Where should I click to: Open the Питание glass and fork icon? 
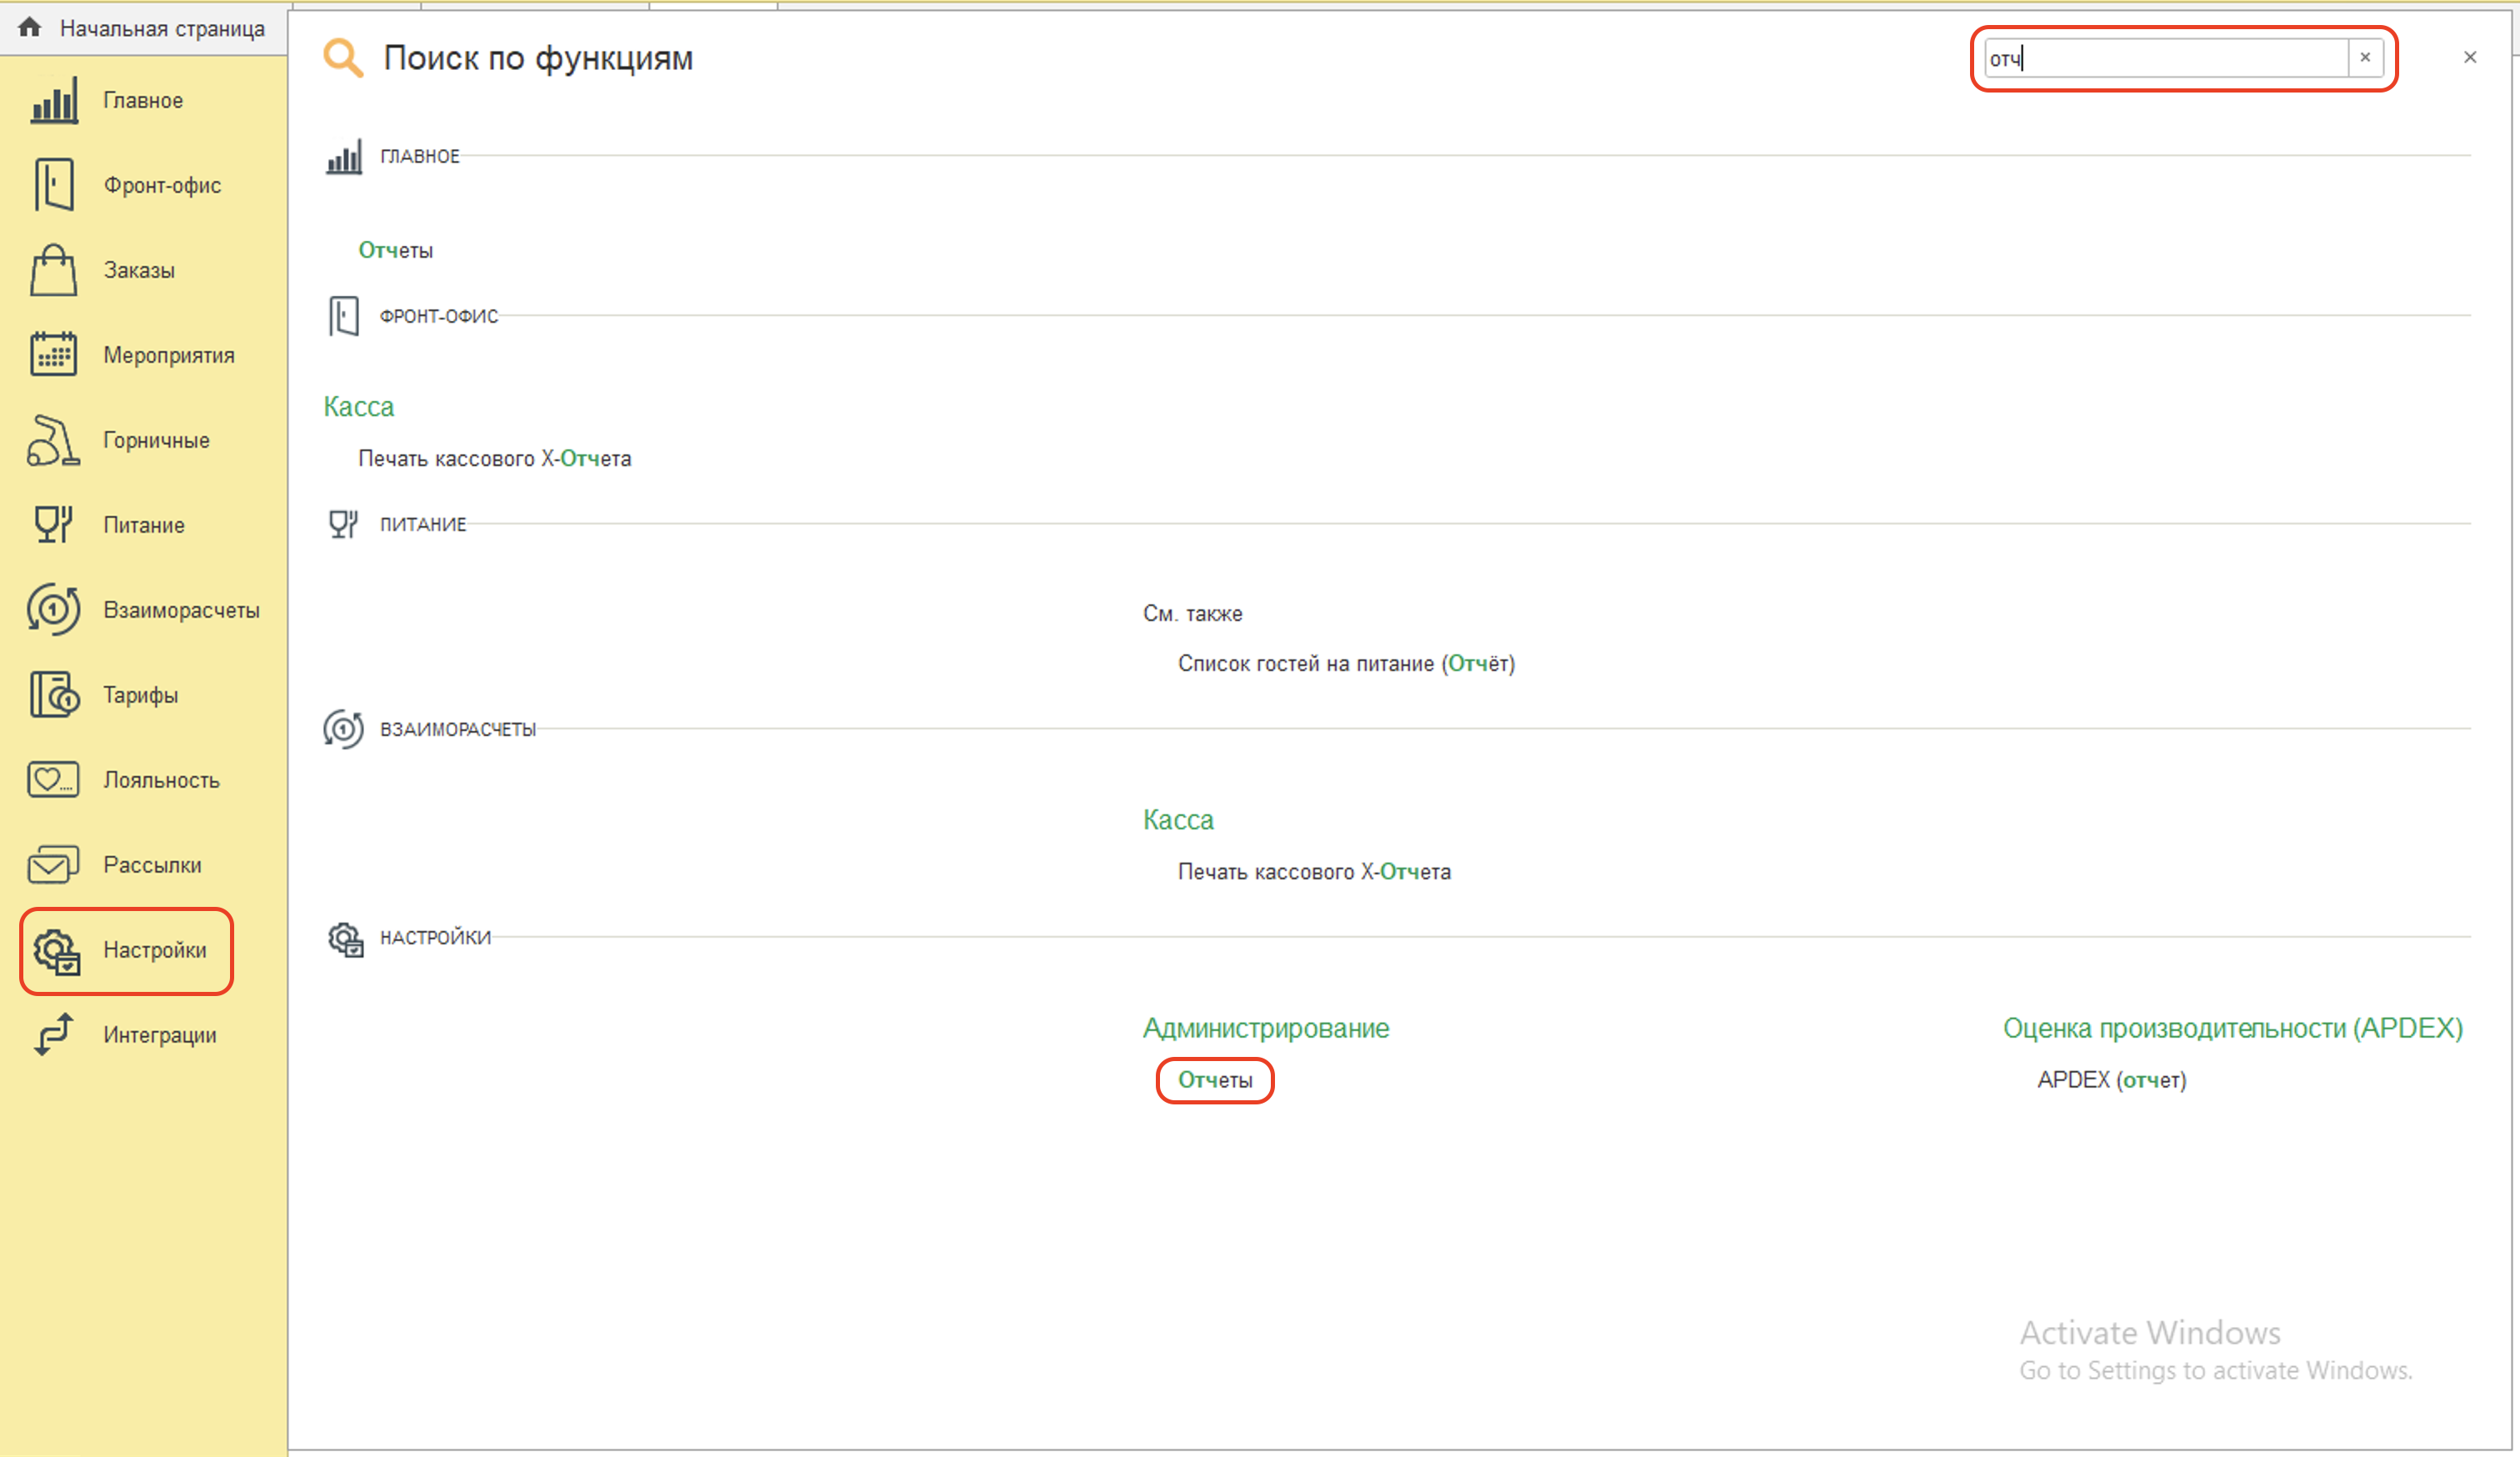pos(54,524)
